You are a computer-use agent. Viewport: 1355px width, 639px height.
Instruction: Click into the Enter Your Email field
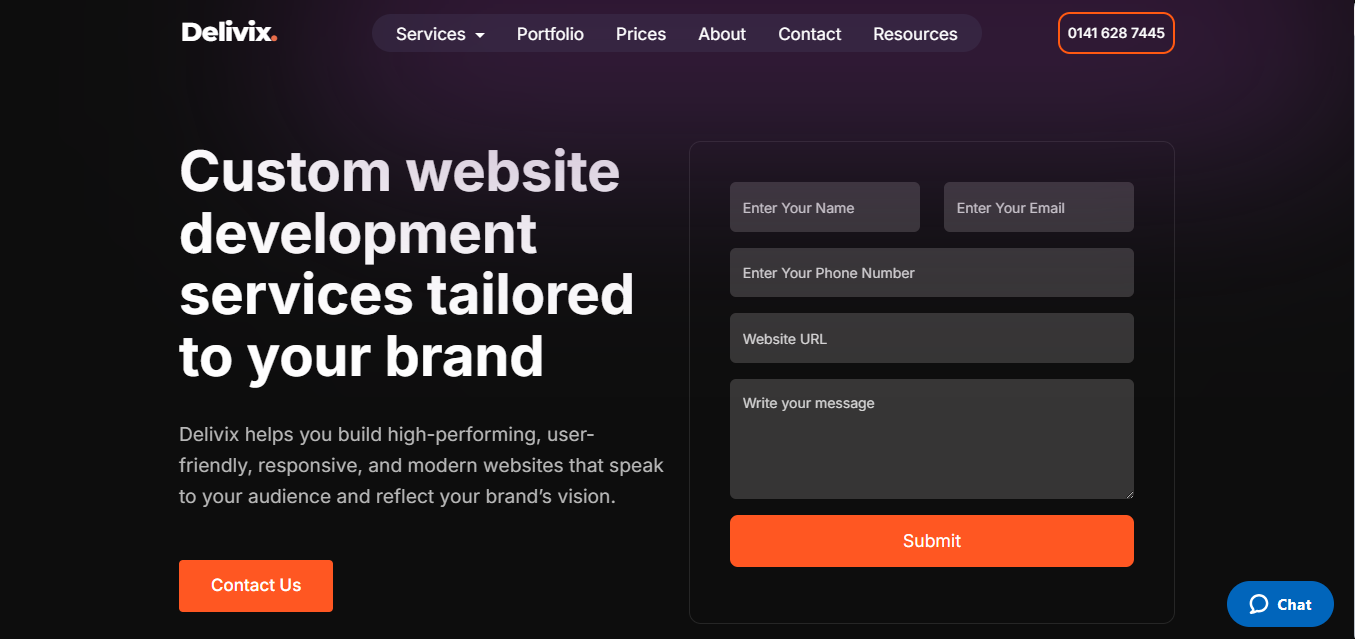tap(1038, 207)
